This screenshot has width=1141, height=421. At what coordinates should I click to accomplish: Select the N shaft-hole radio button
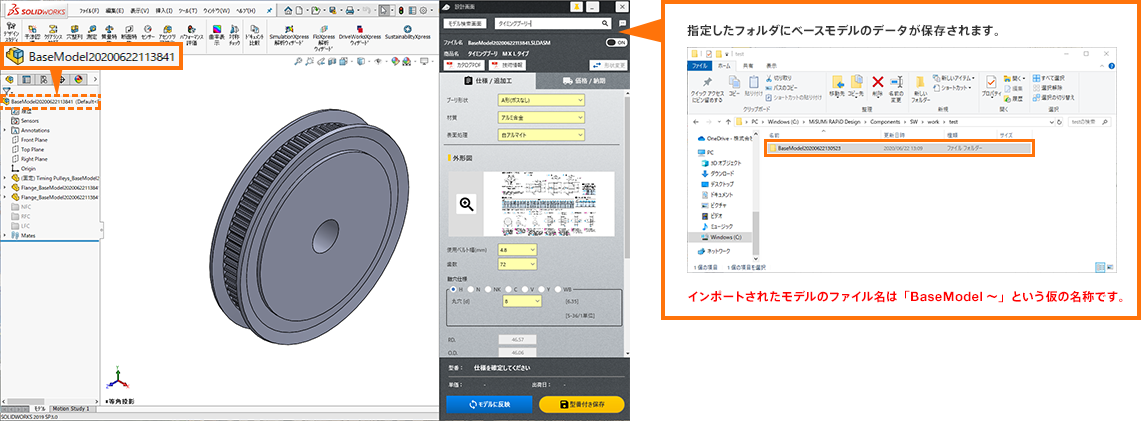point(470,289)
